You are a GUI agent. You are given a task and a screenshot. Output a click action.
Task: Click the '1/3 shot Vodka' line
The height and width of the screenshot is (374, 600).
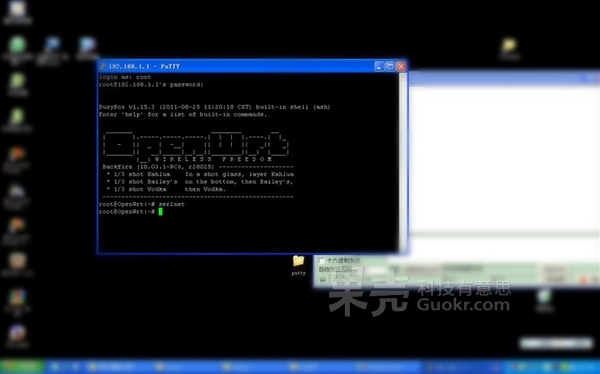(x=166, y=189)
